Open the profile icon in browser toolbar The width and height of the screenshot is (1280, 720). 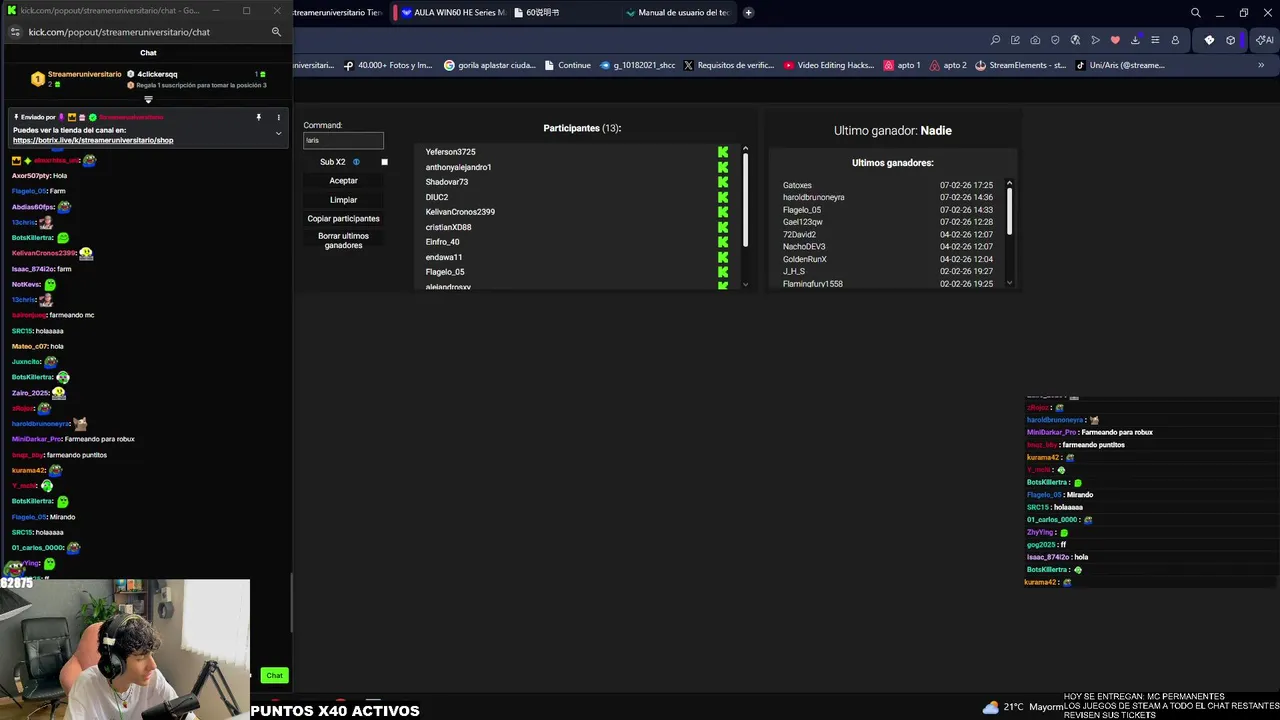click(1175, 40)
